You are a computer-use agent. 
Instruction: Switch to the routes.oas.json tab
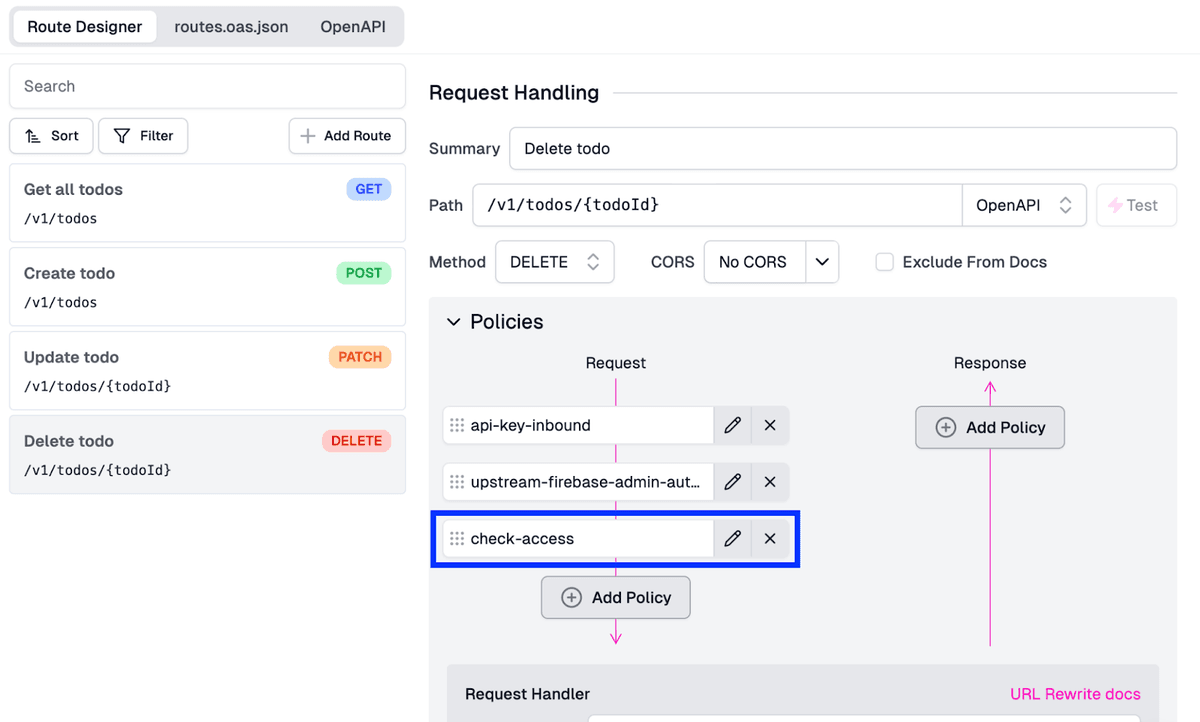[231, 27]
